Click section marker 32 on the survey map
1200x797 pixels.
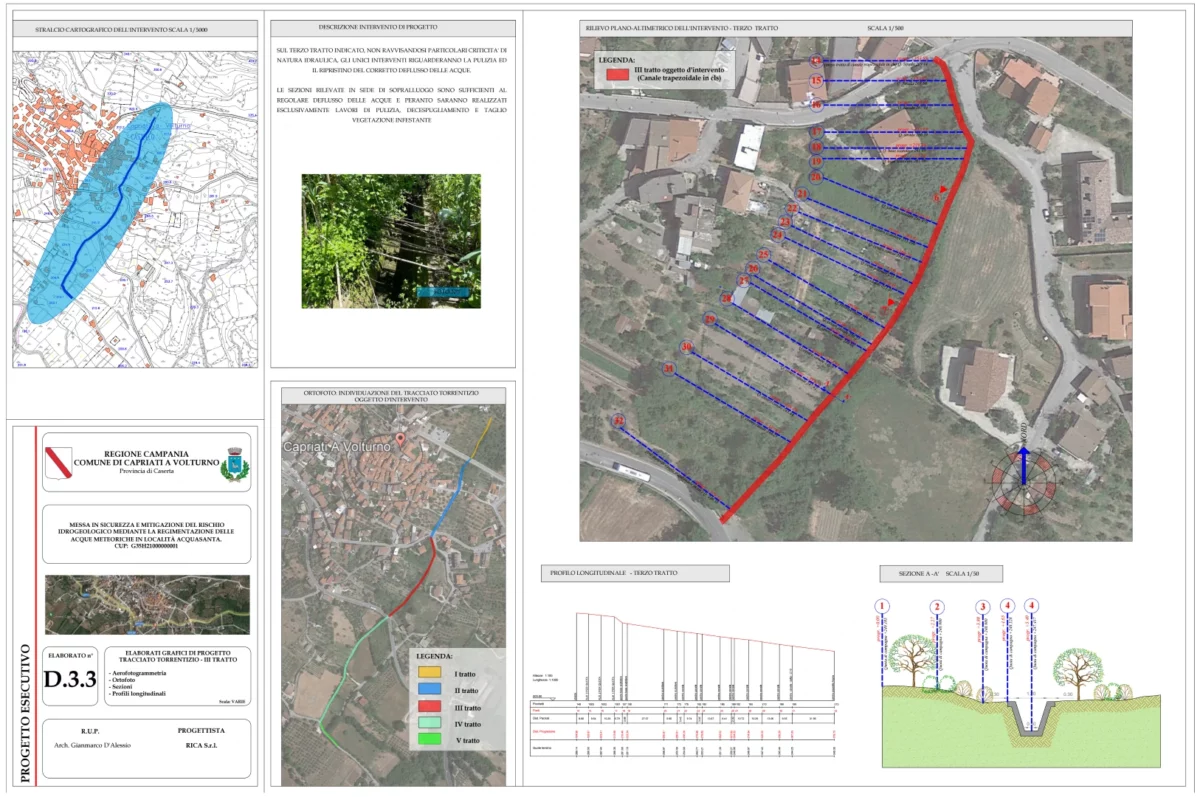coord(620,422)
